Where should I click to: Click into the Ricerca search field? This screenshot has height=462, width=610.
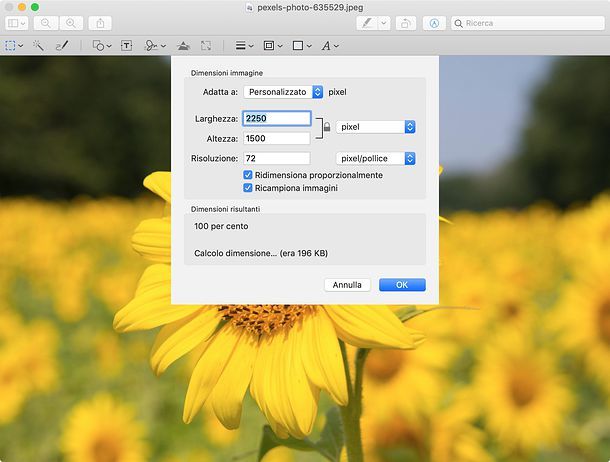point(528,23)
